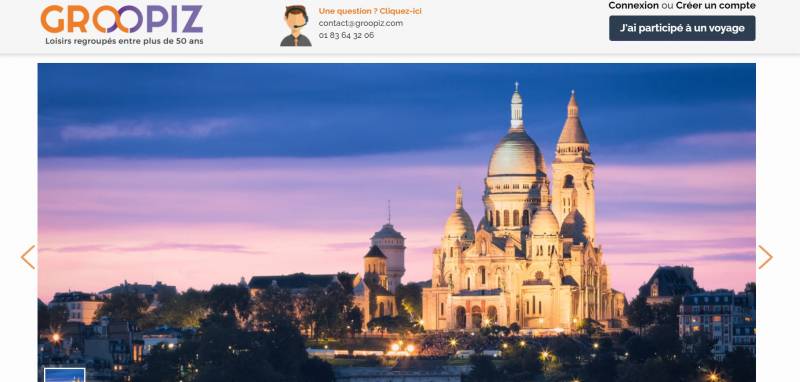Image resolution: width=800 pixels, height=382 pixels.
Task: Open the "Une question ? Cliquez-ici" link
Action: point(370,11)
